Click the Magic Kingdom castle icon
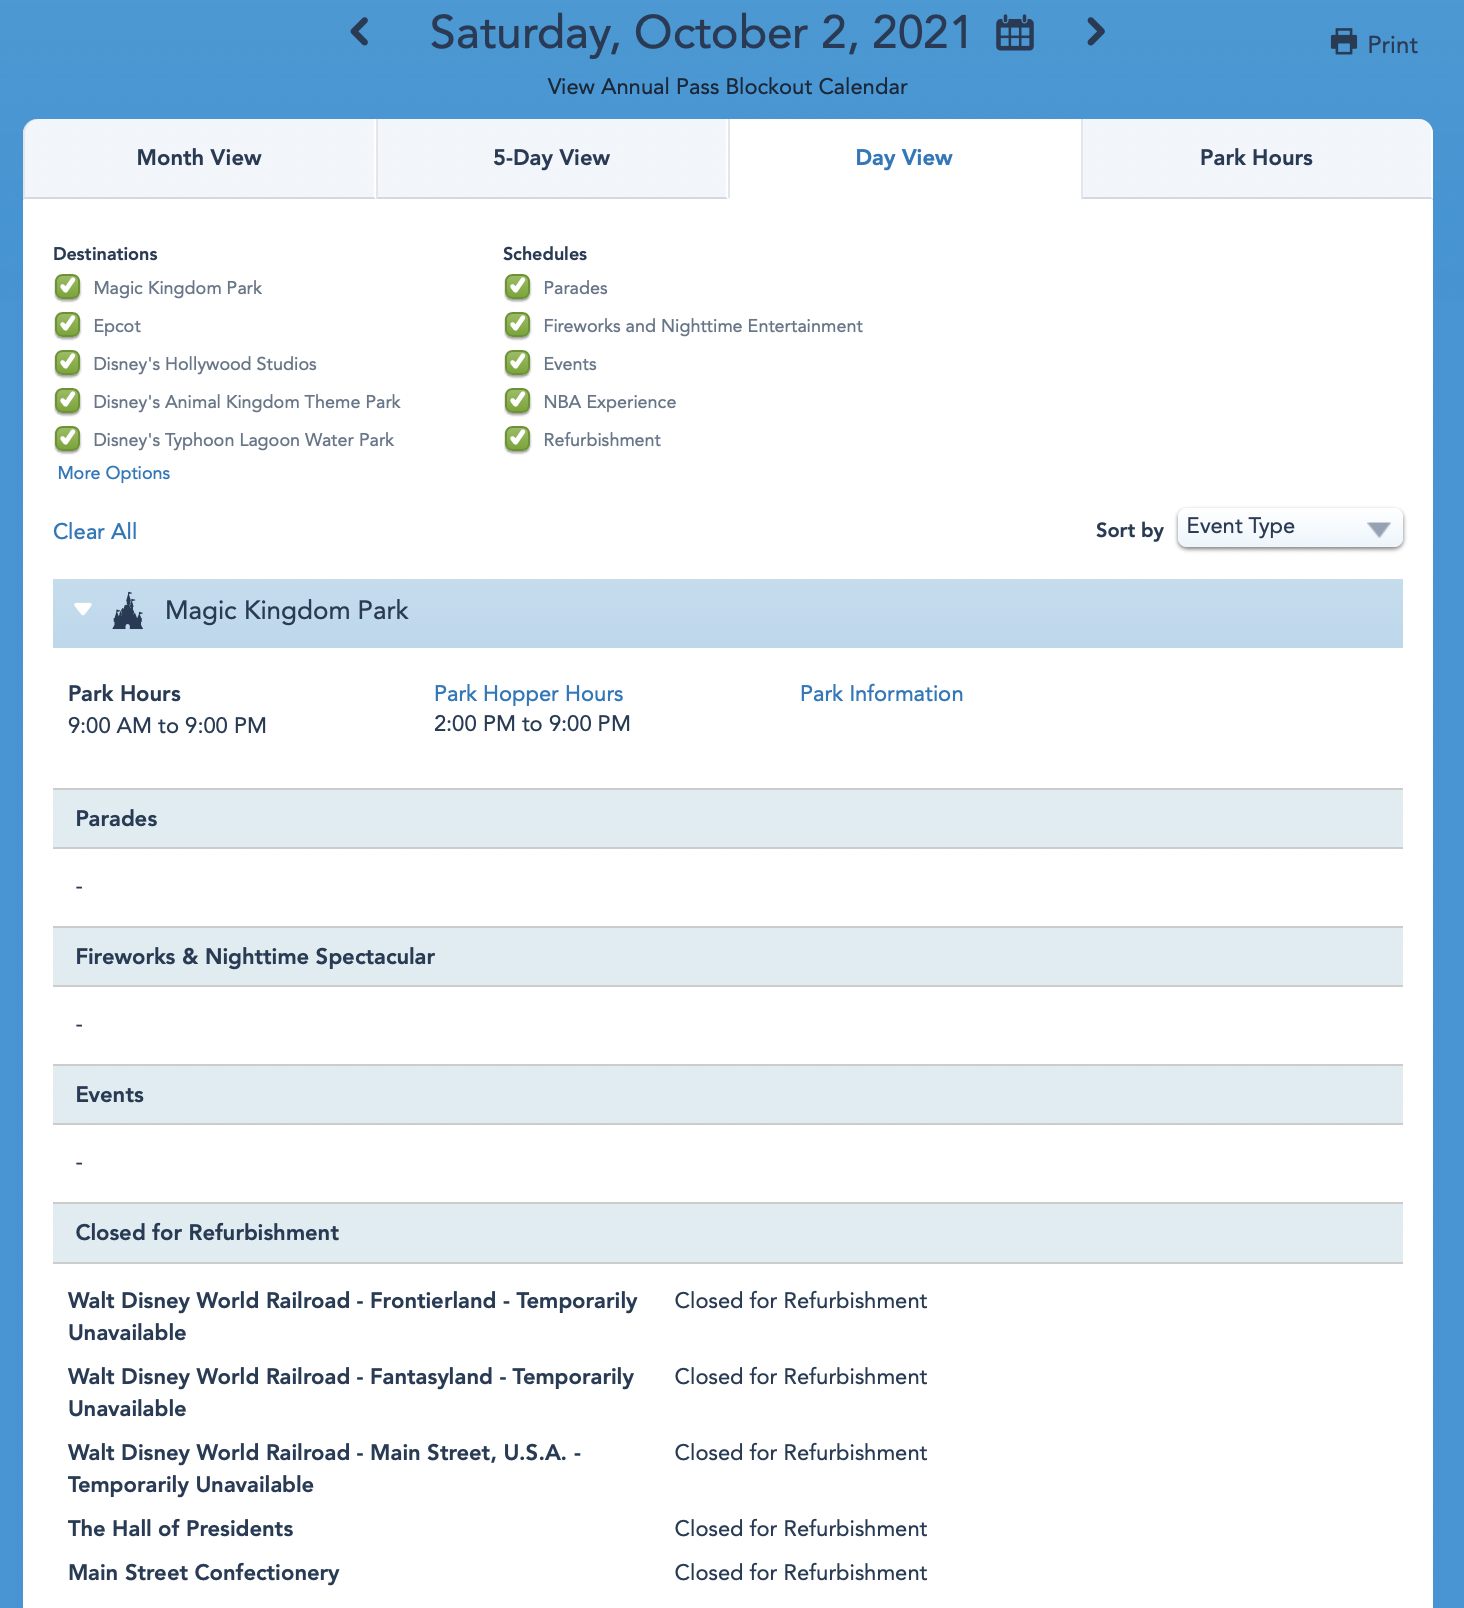The image size is (1464, 1608). [128, 610]
